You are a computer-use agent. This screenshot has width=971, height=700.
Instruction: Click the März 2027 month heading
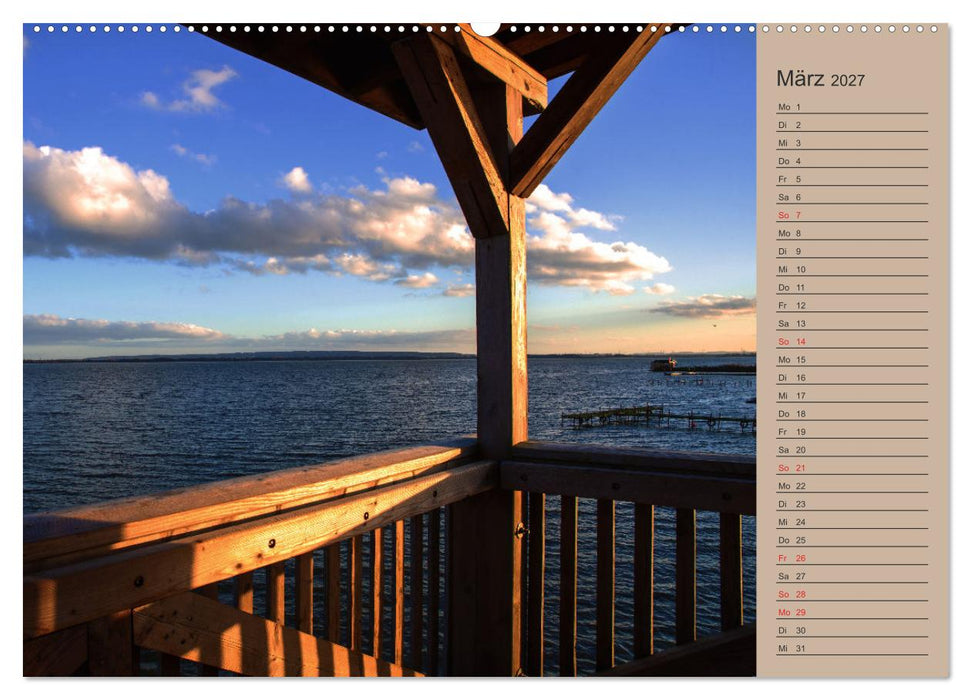tap(820, 79)
